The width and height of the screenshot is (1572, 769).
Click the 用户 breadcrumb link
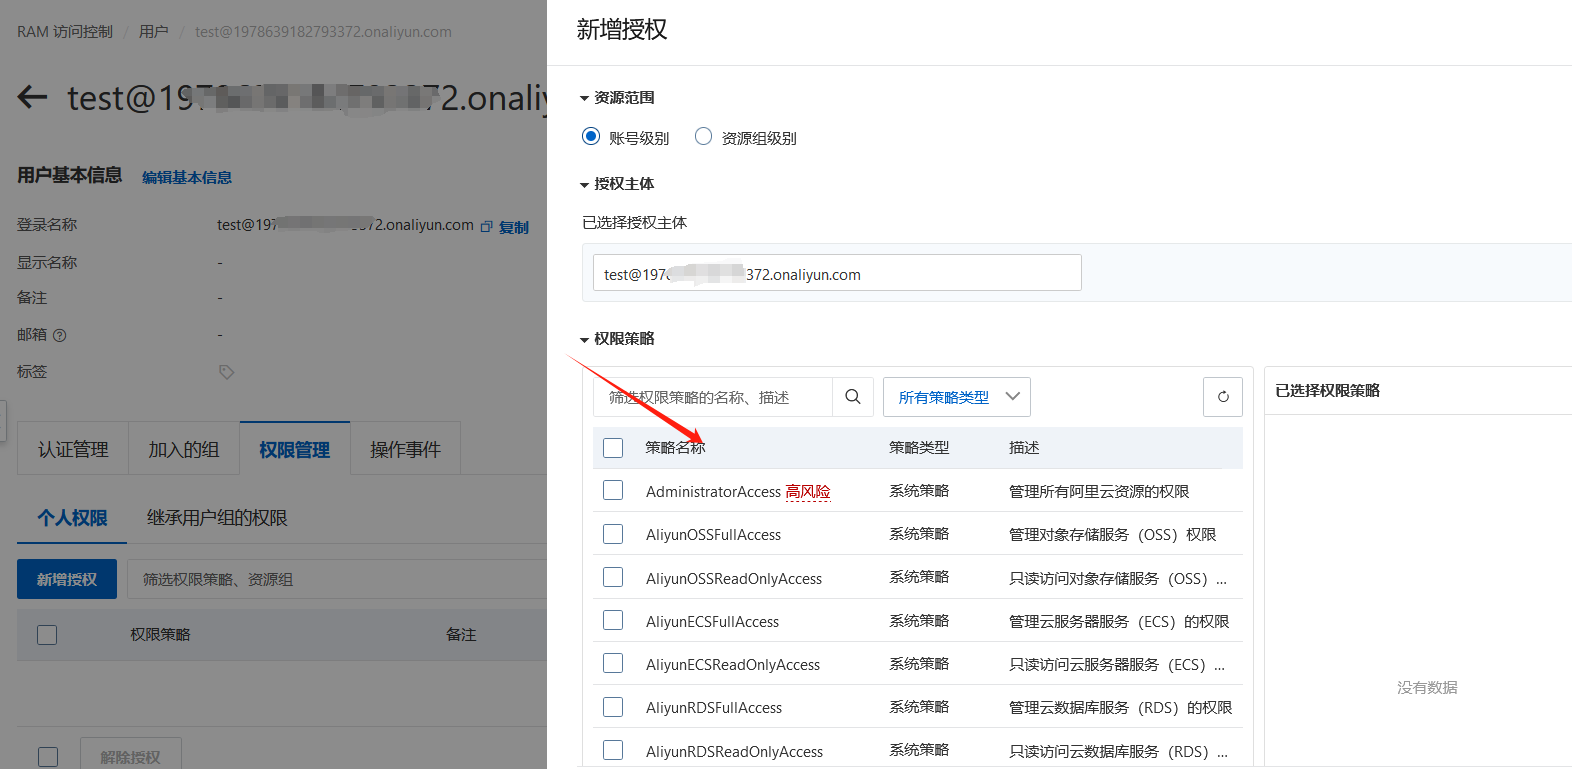(x=153, y=32)
